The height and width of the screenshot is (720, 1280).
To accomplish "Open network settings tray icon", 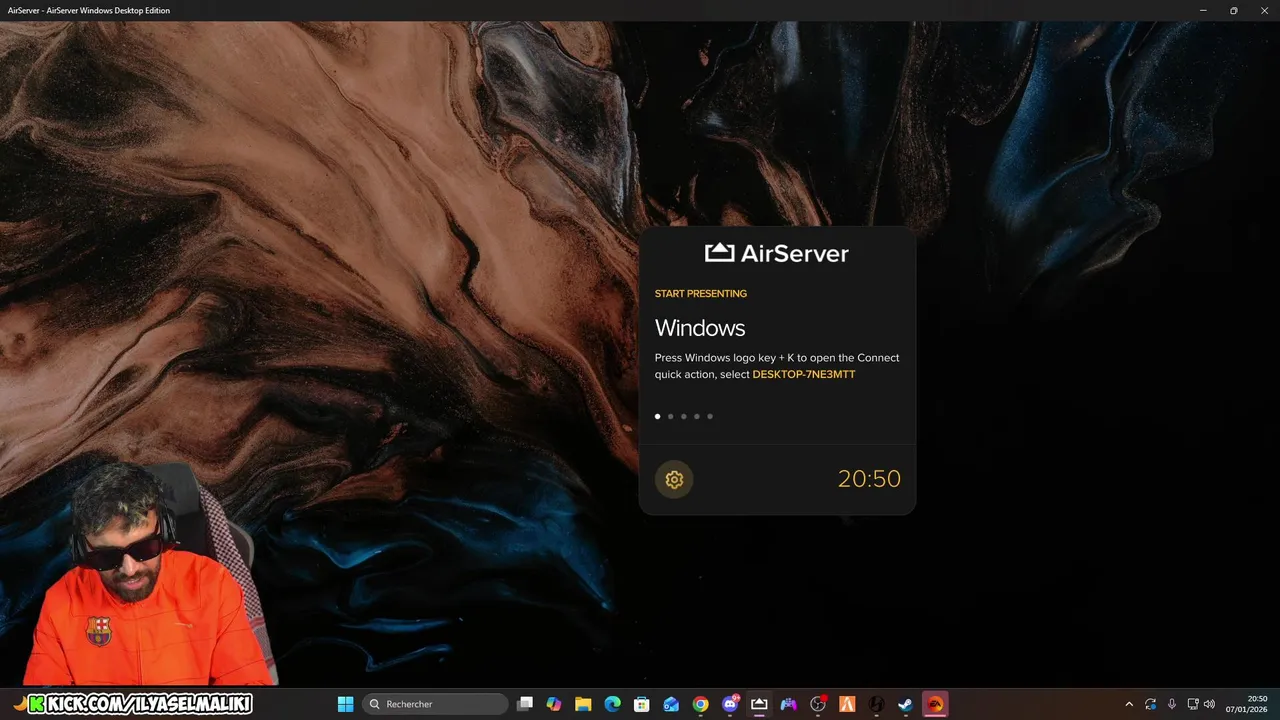I will coord(1192,704).
